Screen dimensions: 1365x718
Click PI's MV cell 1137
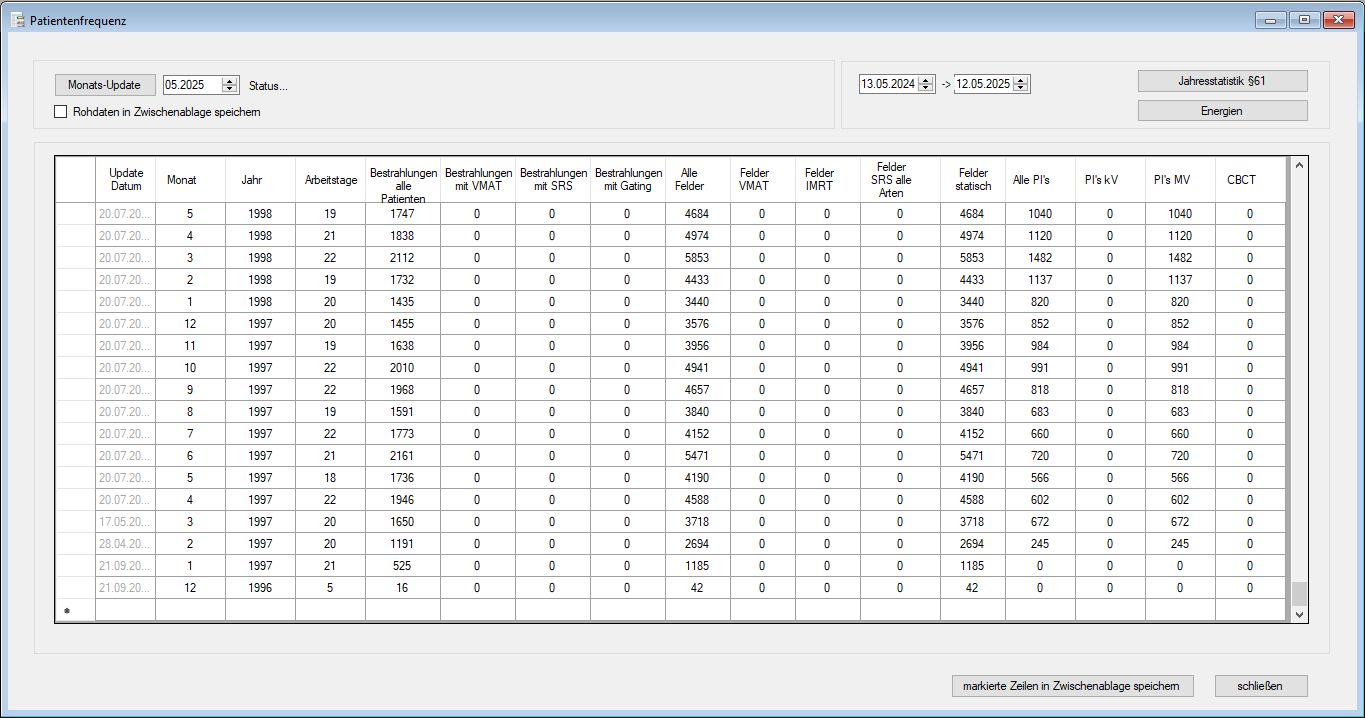1180,279
